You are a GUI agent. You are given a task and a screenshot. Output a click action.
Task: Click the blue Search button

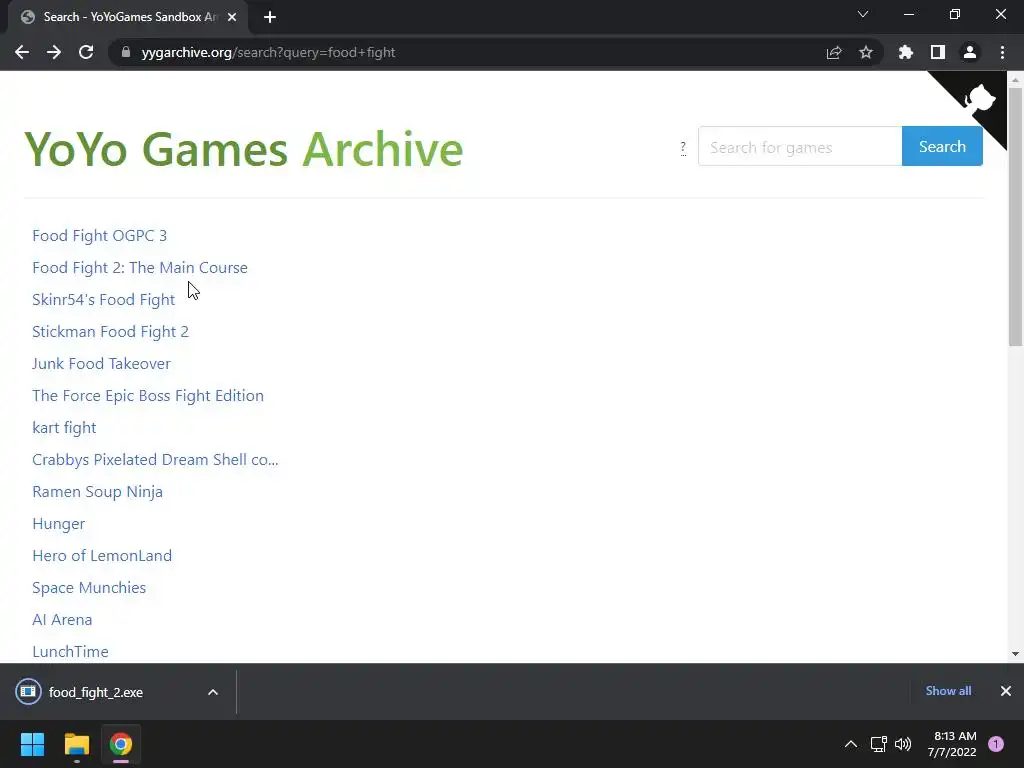(942, 146)
